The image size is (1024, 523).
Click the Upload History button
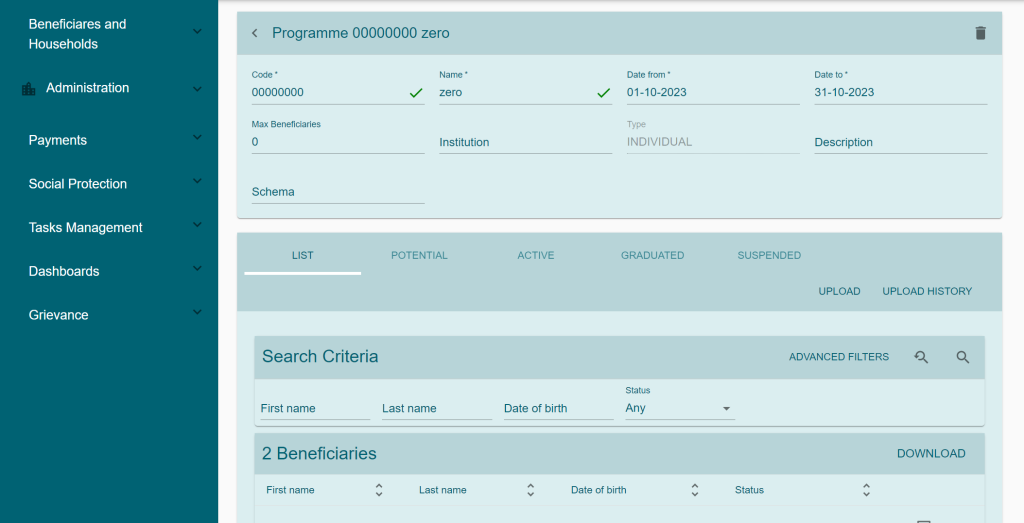coord(926,291)
